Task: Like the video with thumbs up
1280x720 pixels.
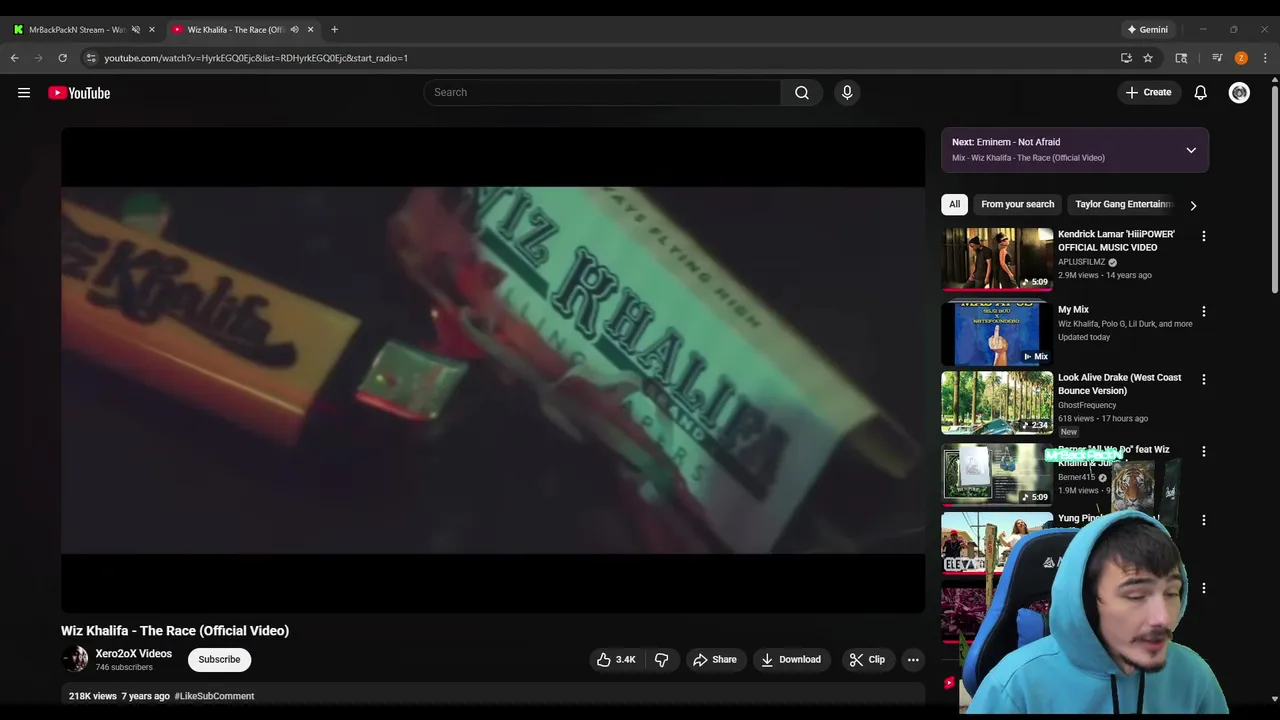Action: (616, 660)
